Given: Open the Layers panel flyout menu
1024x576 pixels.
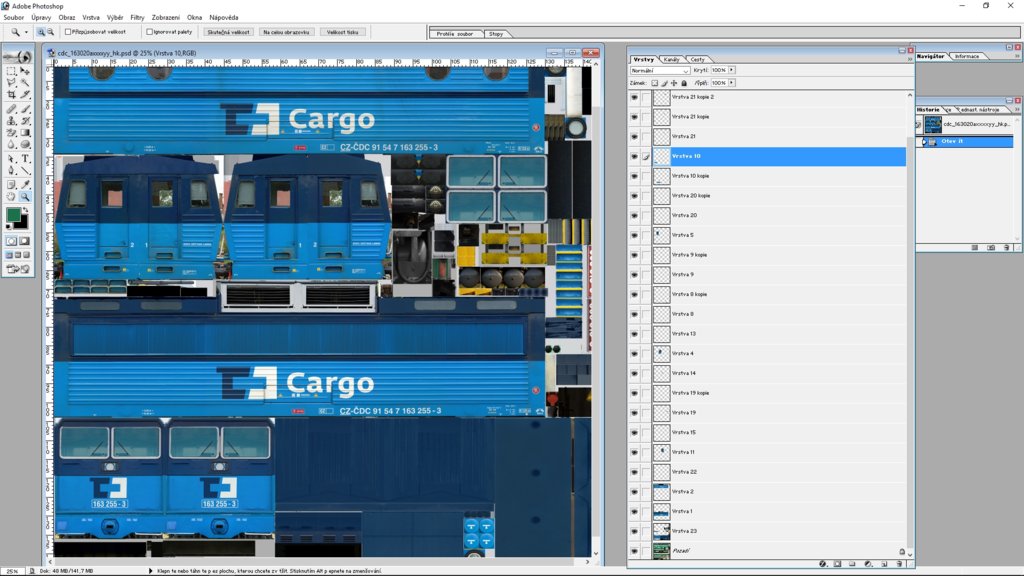Looking at the screenshot, I should pos(910,59).
